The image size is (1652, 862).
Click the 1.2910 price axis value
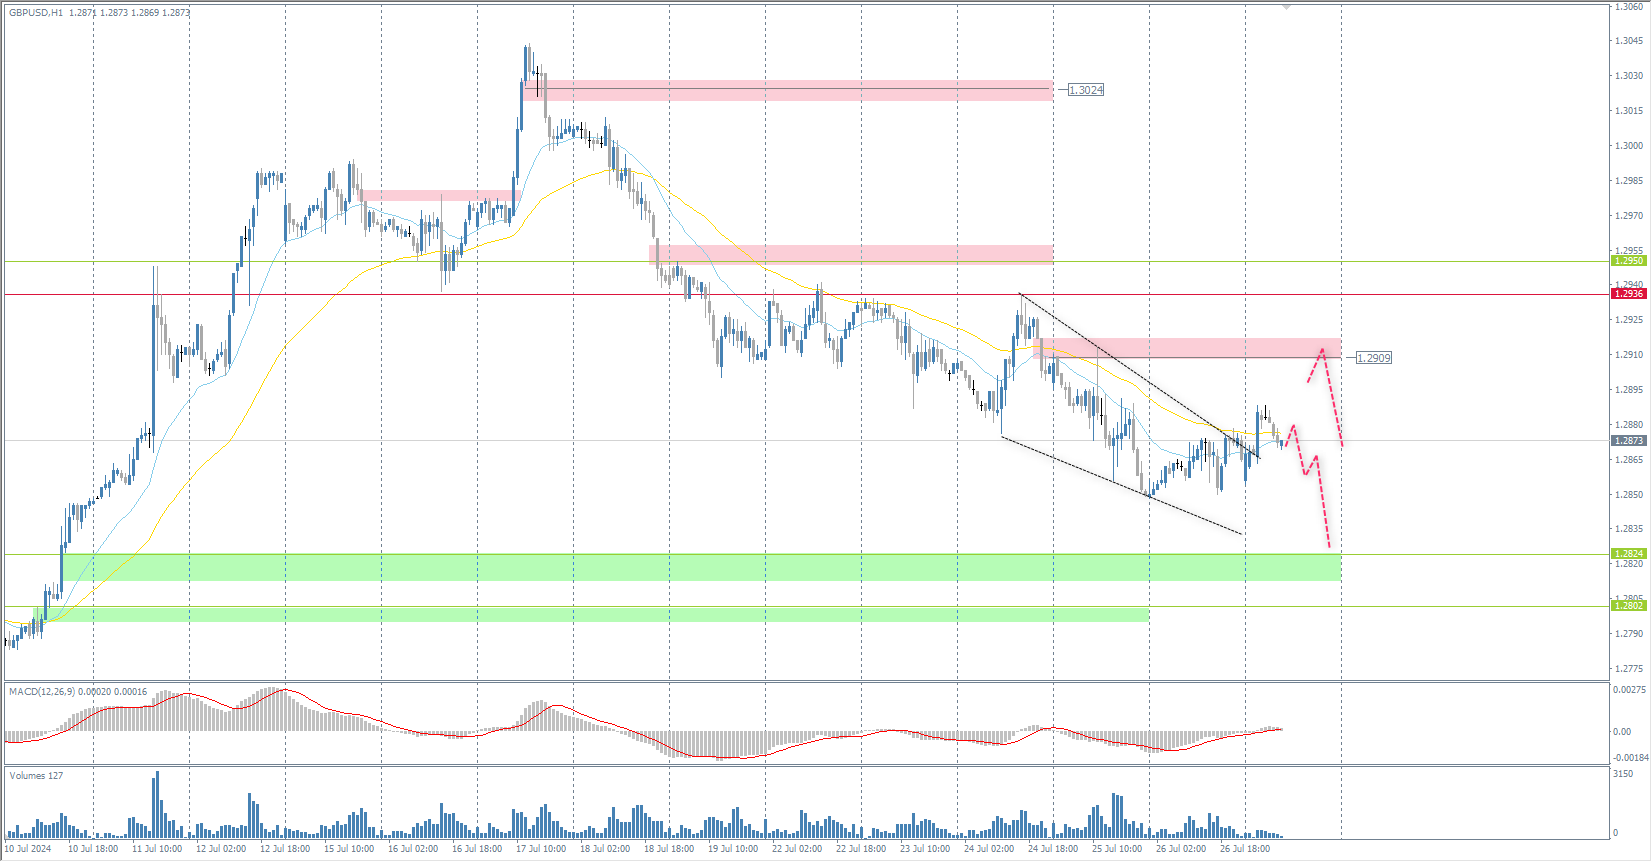(x=1629, y=355)
